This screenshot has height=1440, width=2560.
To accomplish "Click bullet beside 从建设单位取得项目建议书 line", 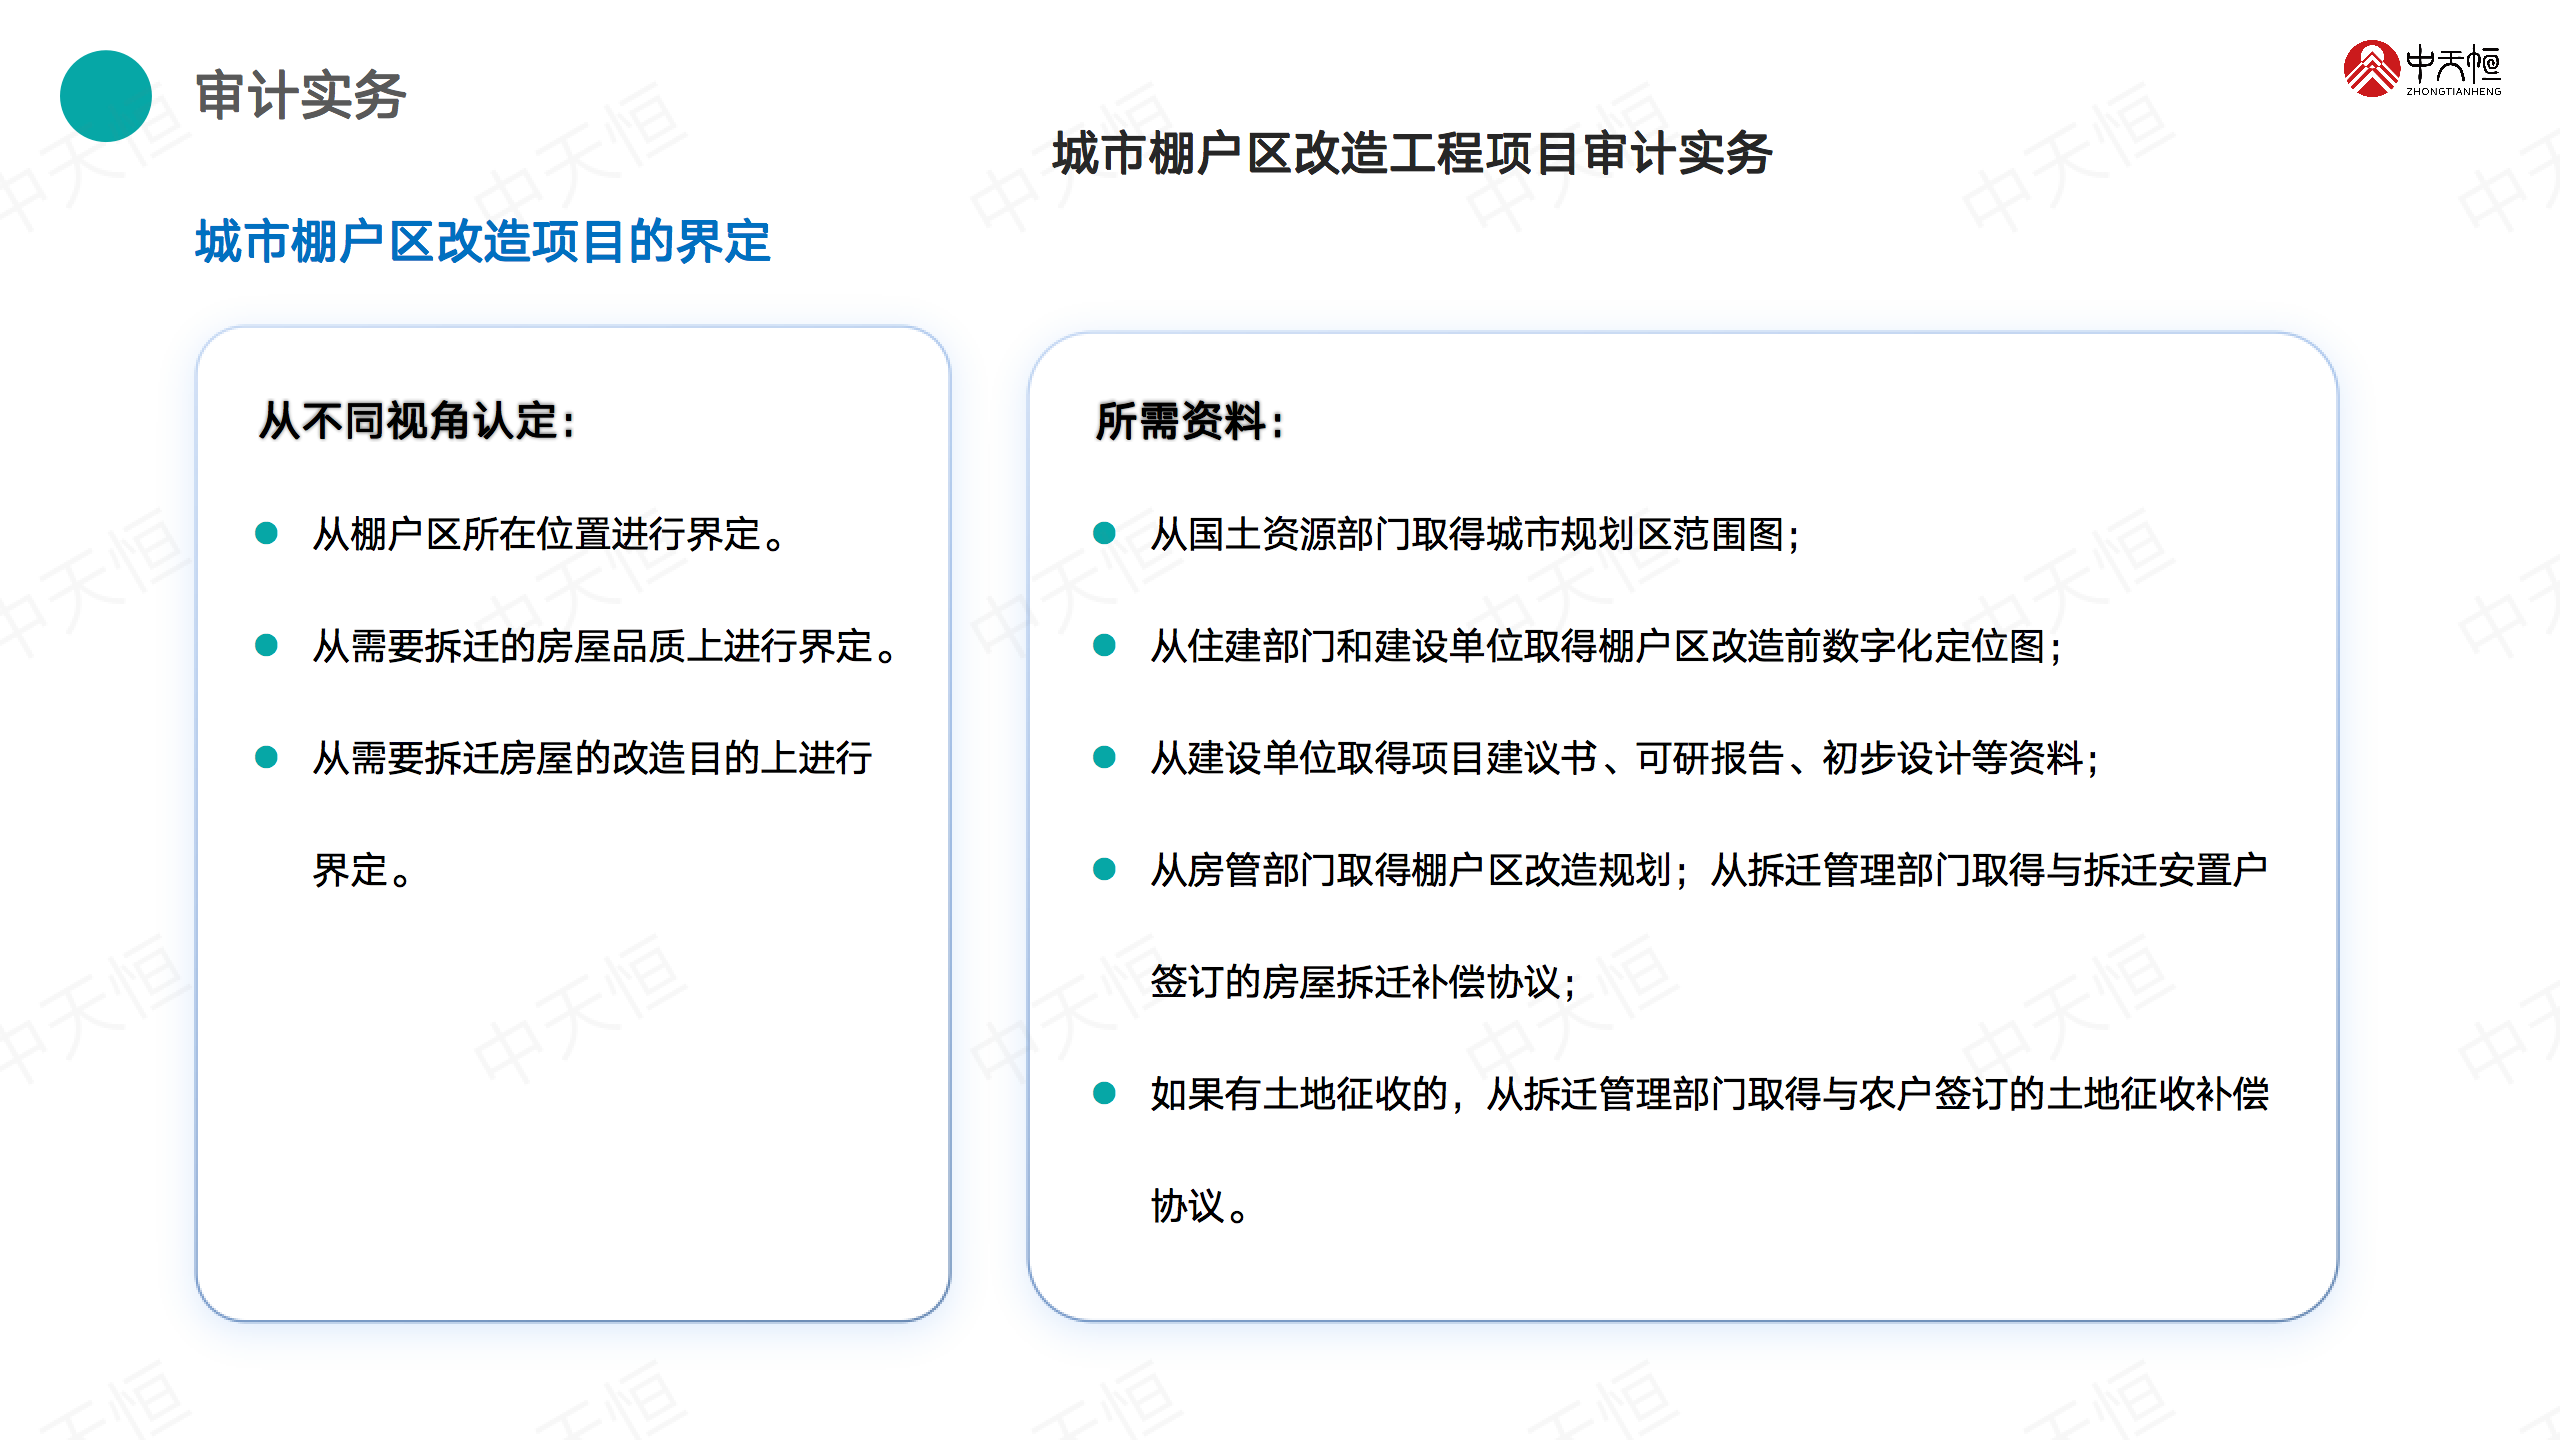I will pos(1104,757).
